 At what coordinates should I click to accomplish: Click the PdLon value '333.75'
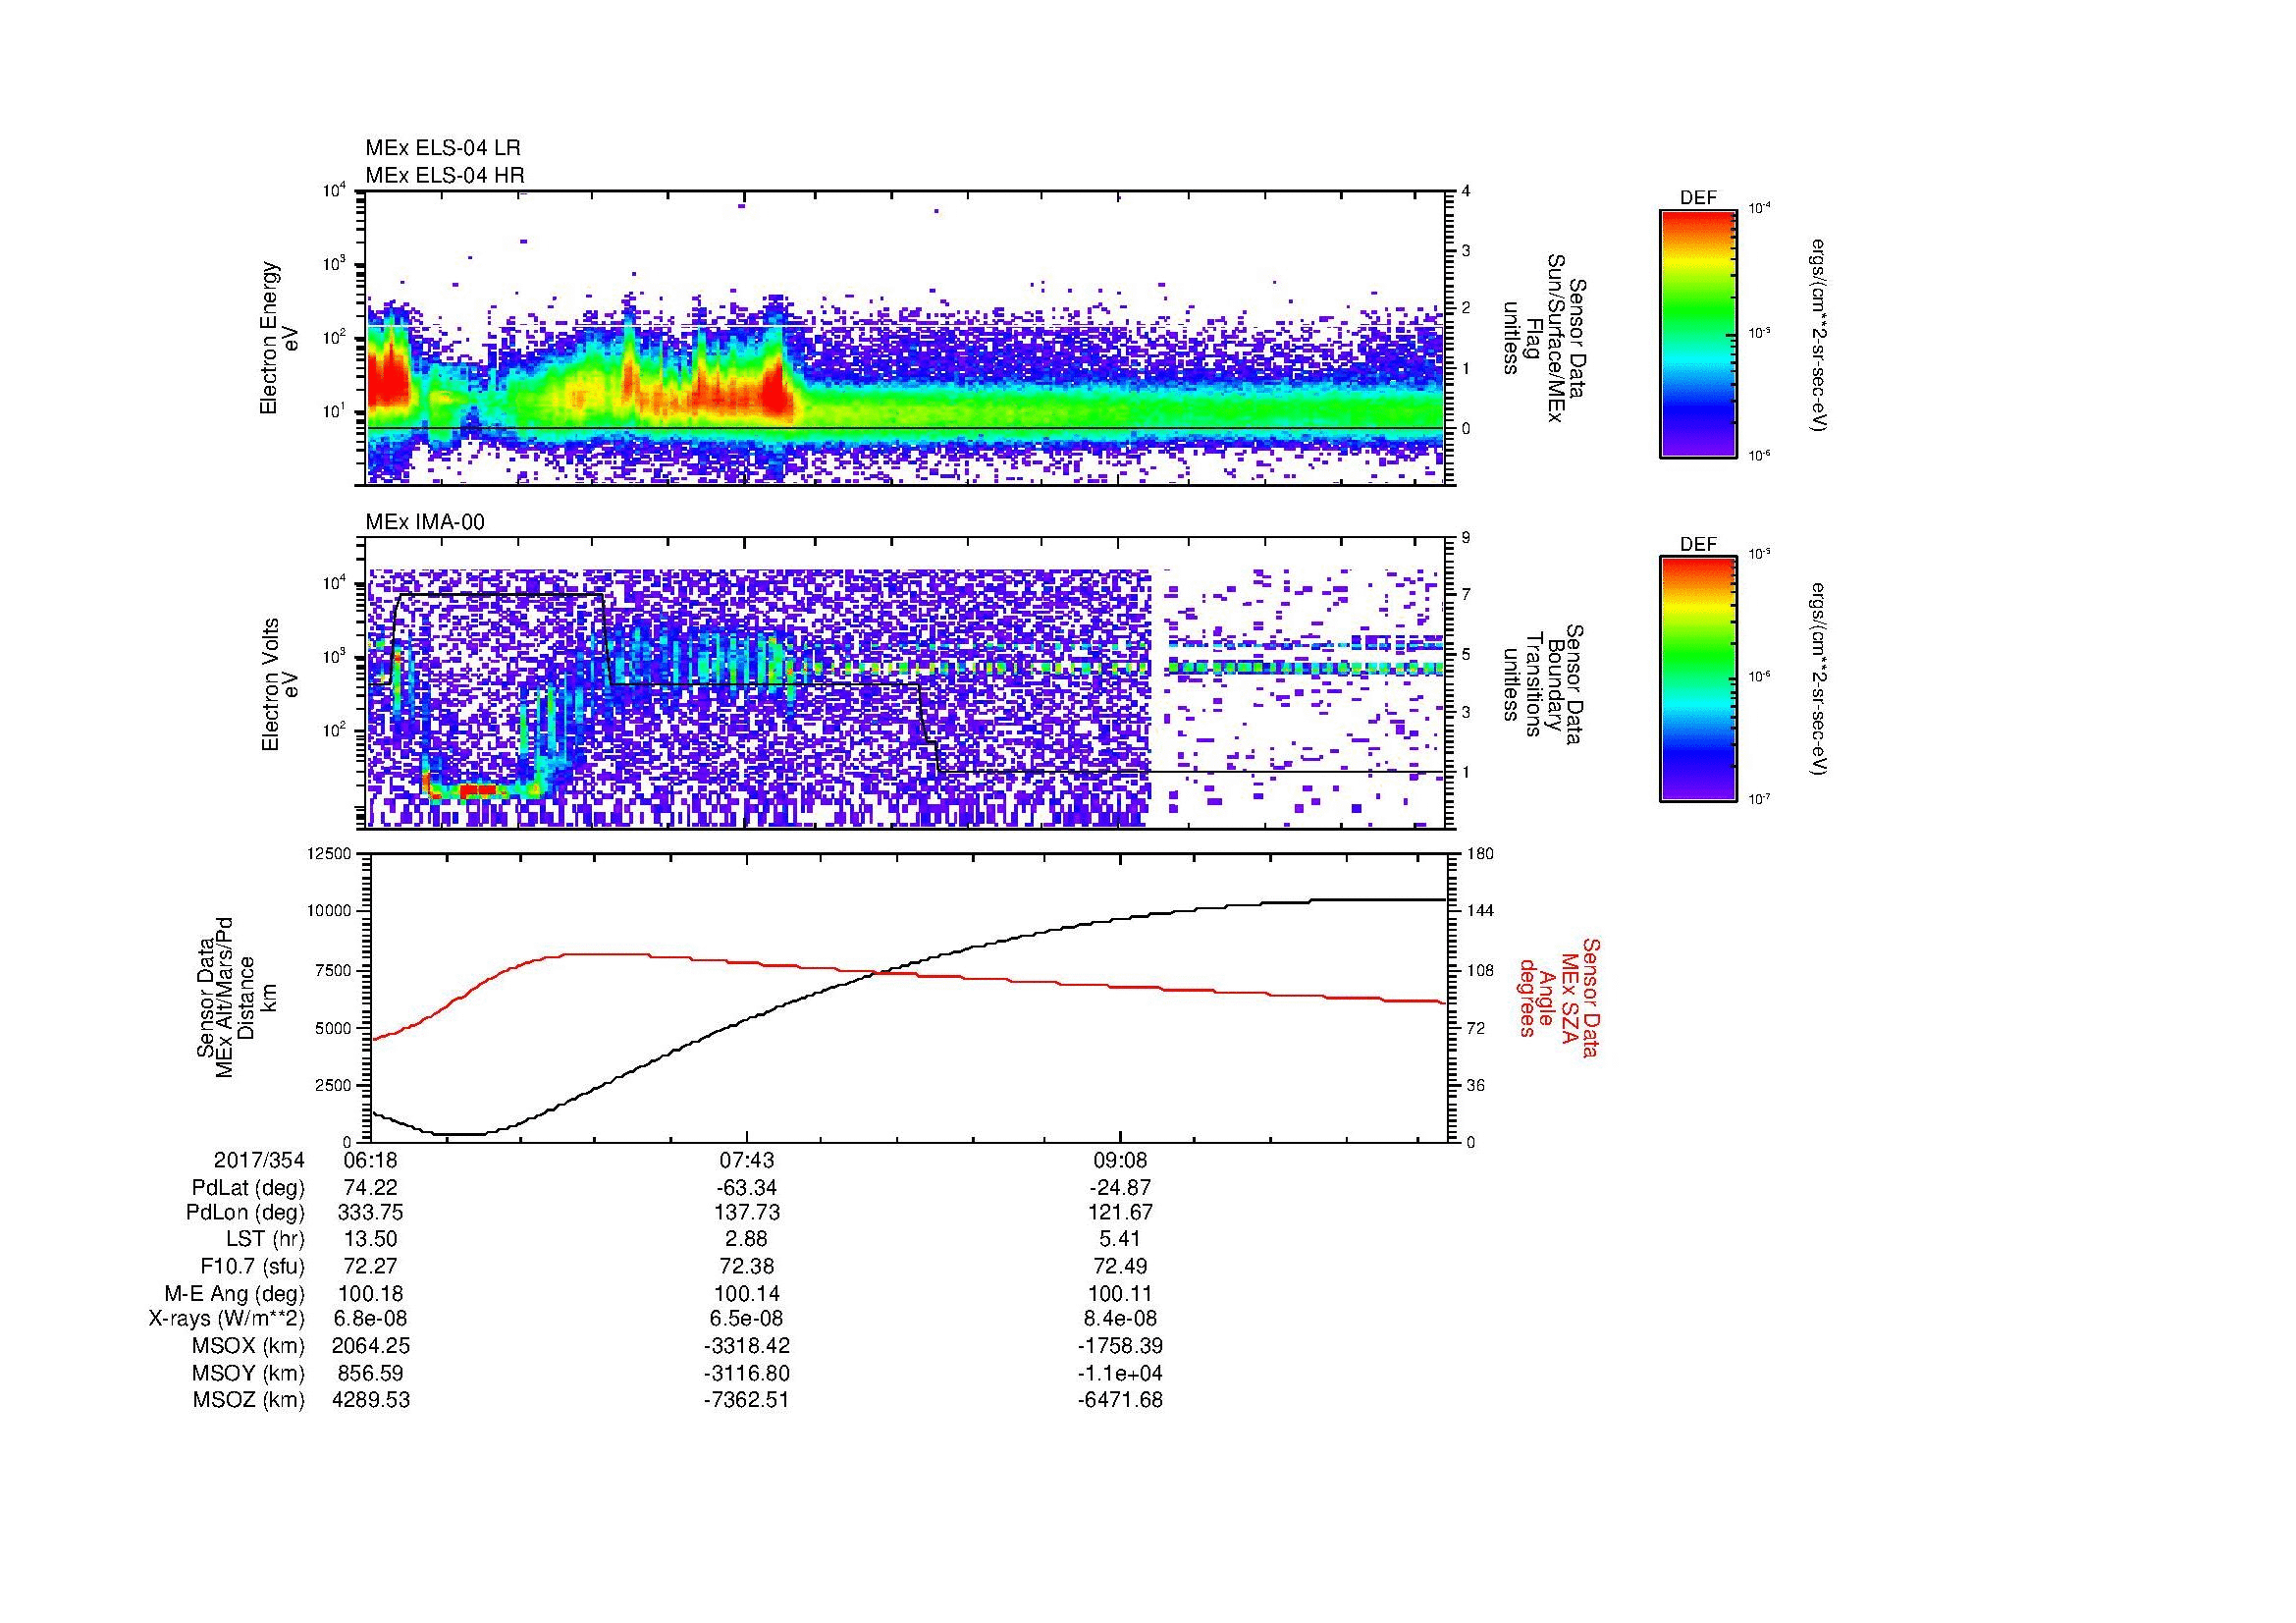point(371,1212)
